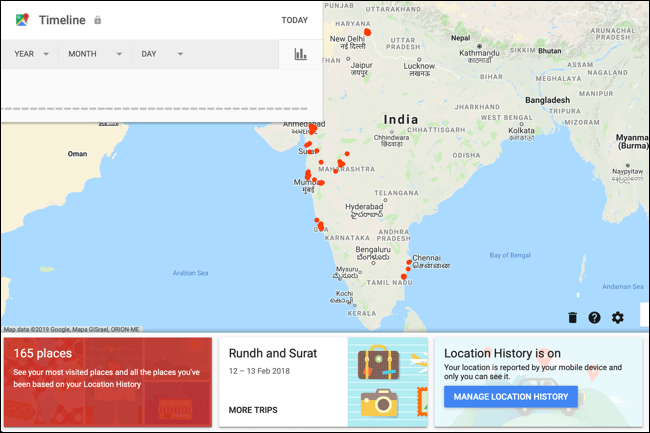
Task: Expand the YEAR dropdown
Action: click(x=32, y=54)
